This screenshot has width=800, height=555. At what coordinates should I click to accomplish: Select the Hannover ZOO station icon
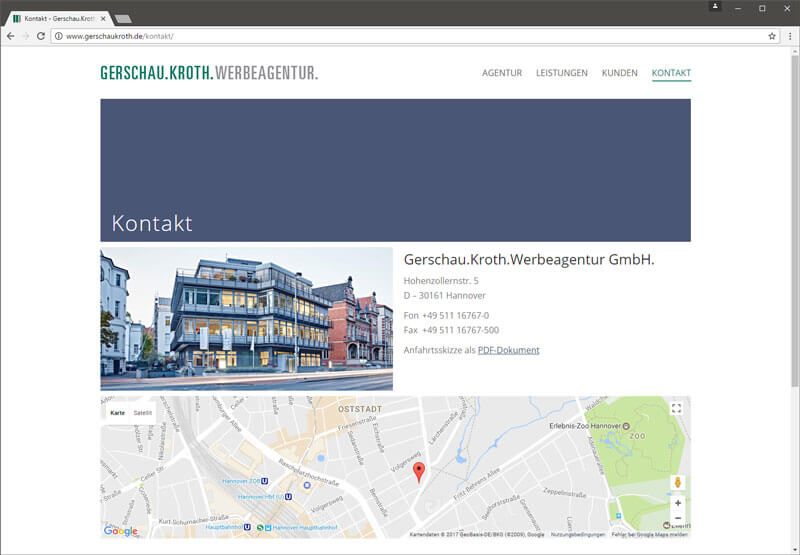tap(264, 481)
